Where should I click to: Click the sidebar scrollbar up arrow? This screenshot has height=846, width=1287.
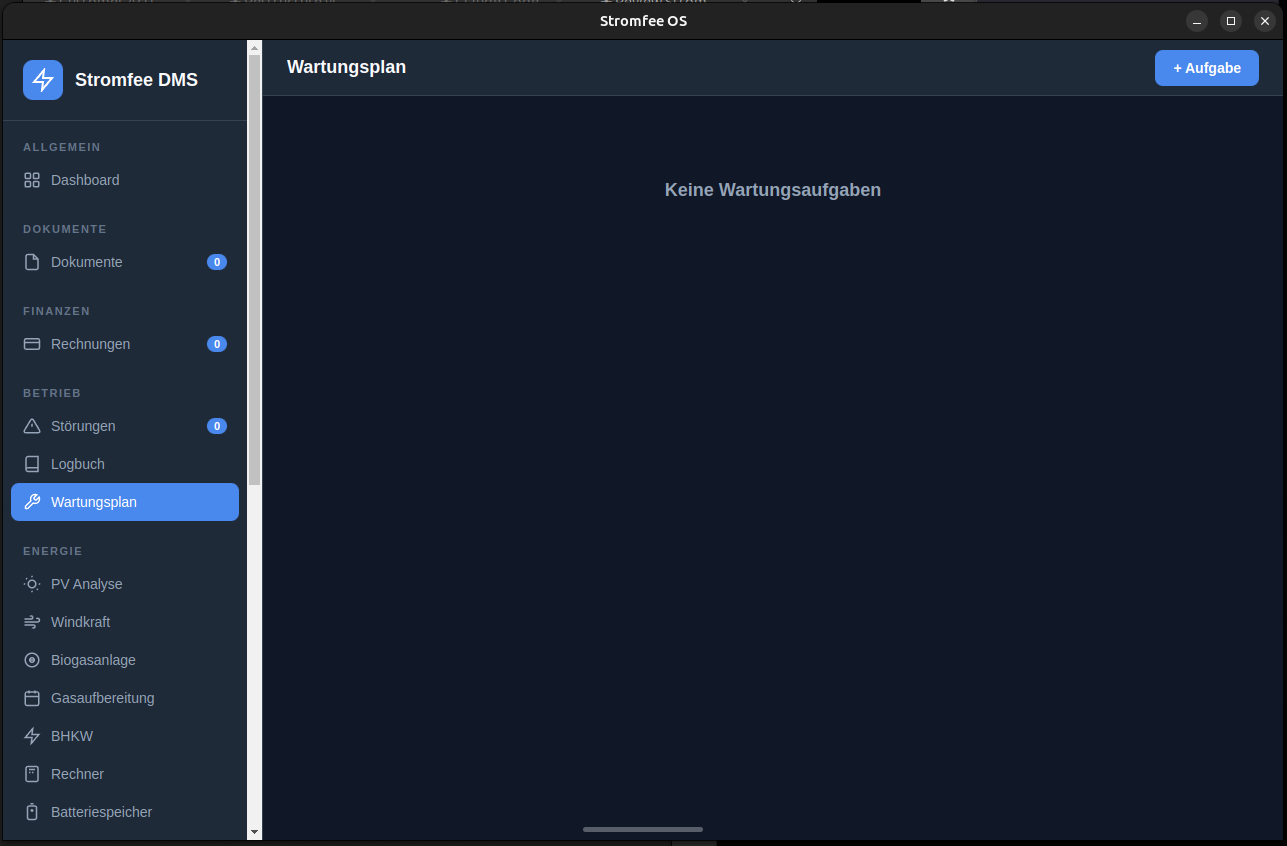click(x=254, y=47)
